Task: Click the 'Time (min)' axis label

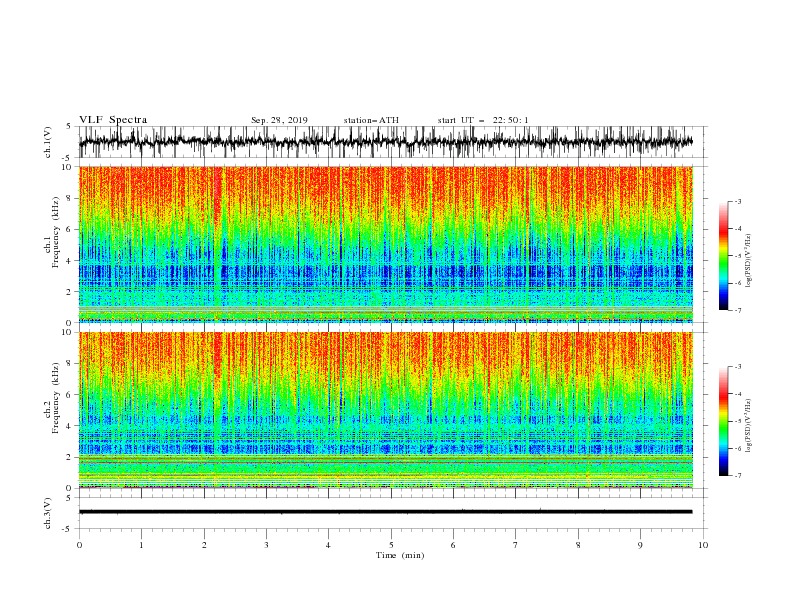Action: click(x=400, y=555)
